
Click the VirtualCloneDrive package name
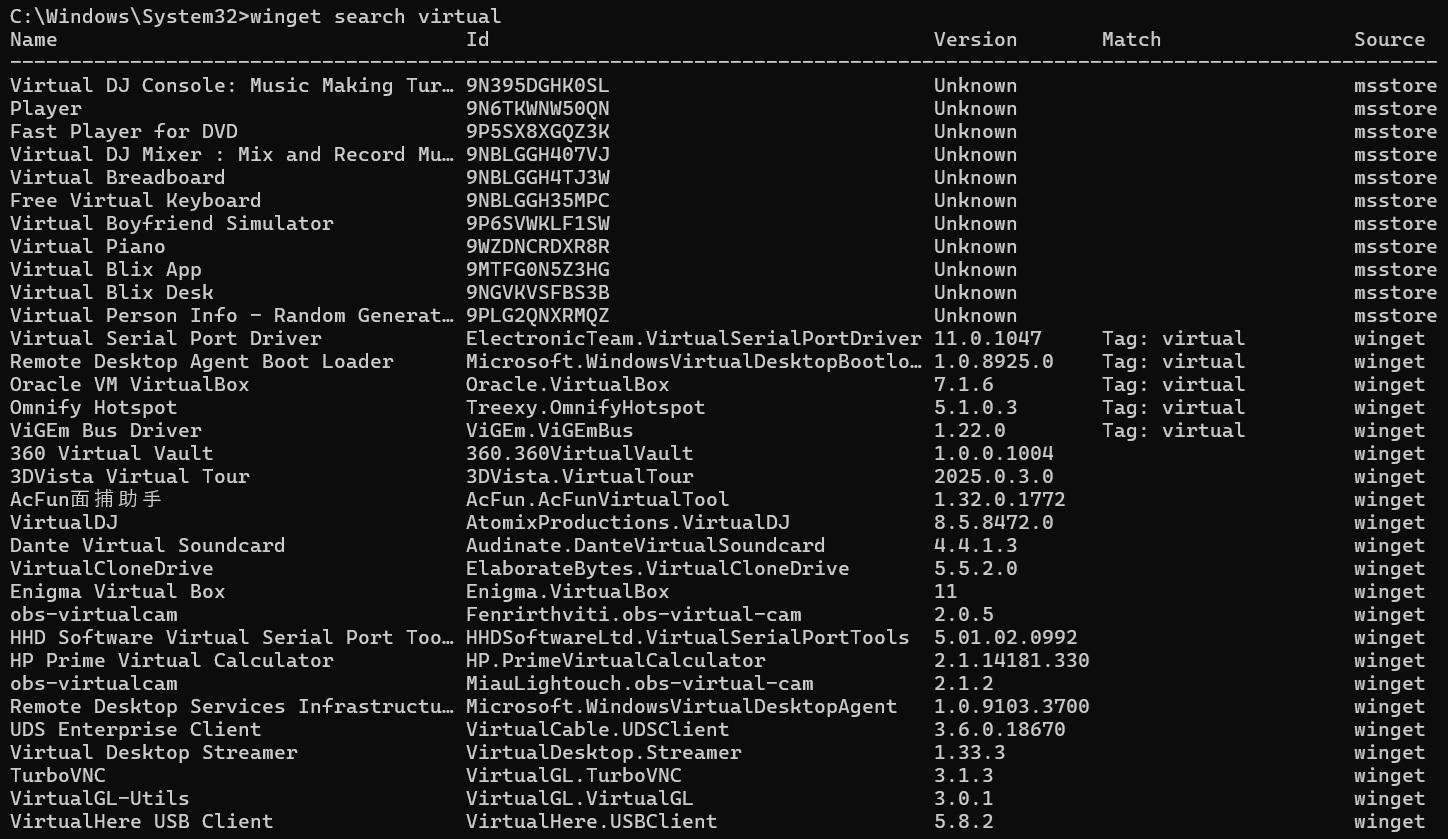[112, 568]
